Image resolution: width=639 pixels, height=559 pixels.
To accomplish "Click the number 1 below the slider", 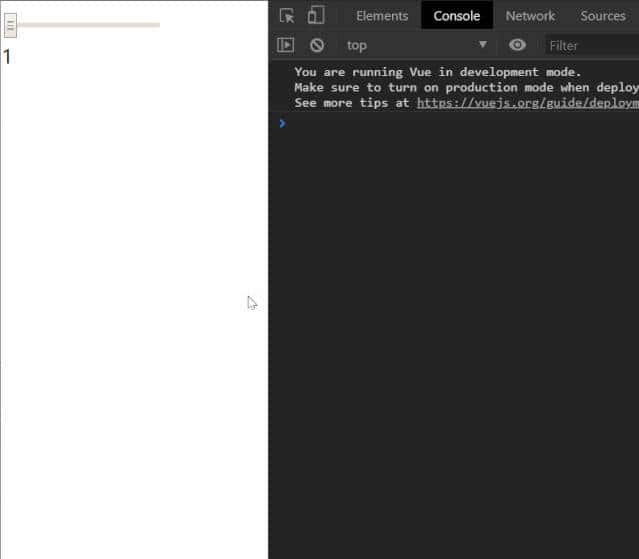I will click(7, 57).
